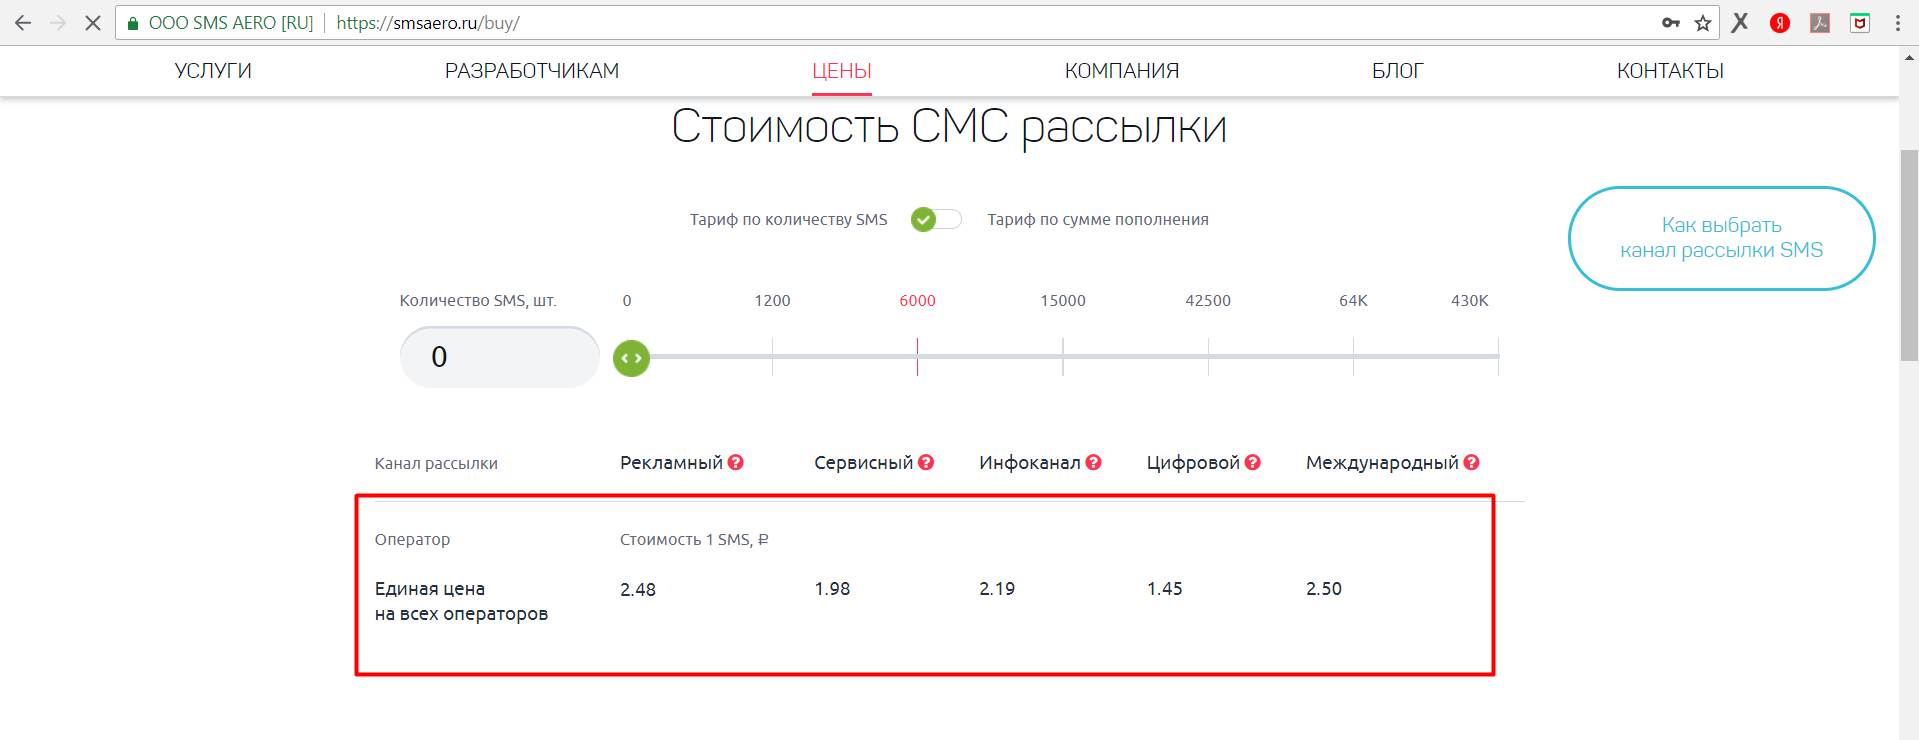Click help icon next to Сервисный
1919x740 pixels.
[x=926, y=462]
